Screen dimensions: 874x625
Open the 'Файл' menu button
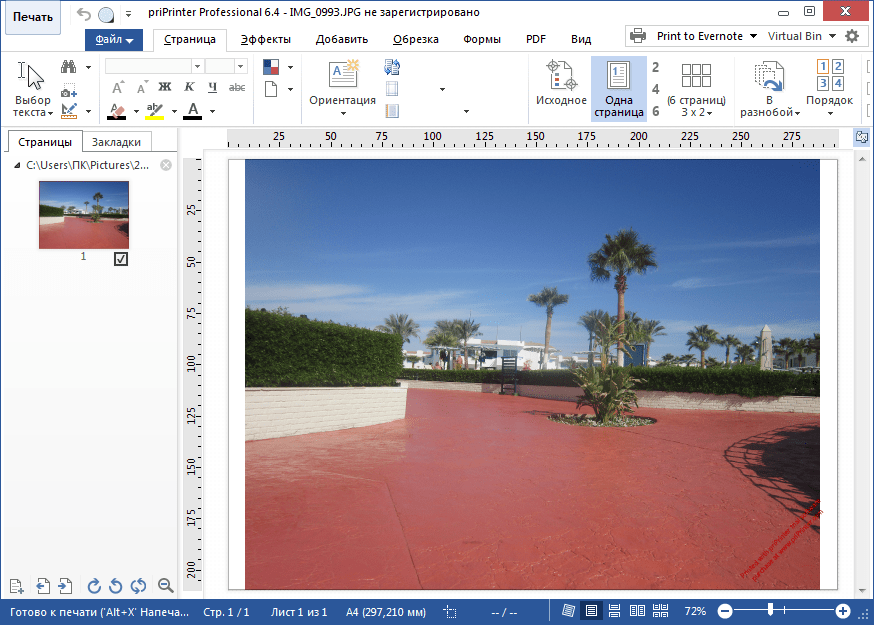pyautogui.click(x=114, y=40)
